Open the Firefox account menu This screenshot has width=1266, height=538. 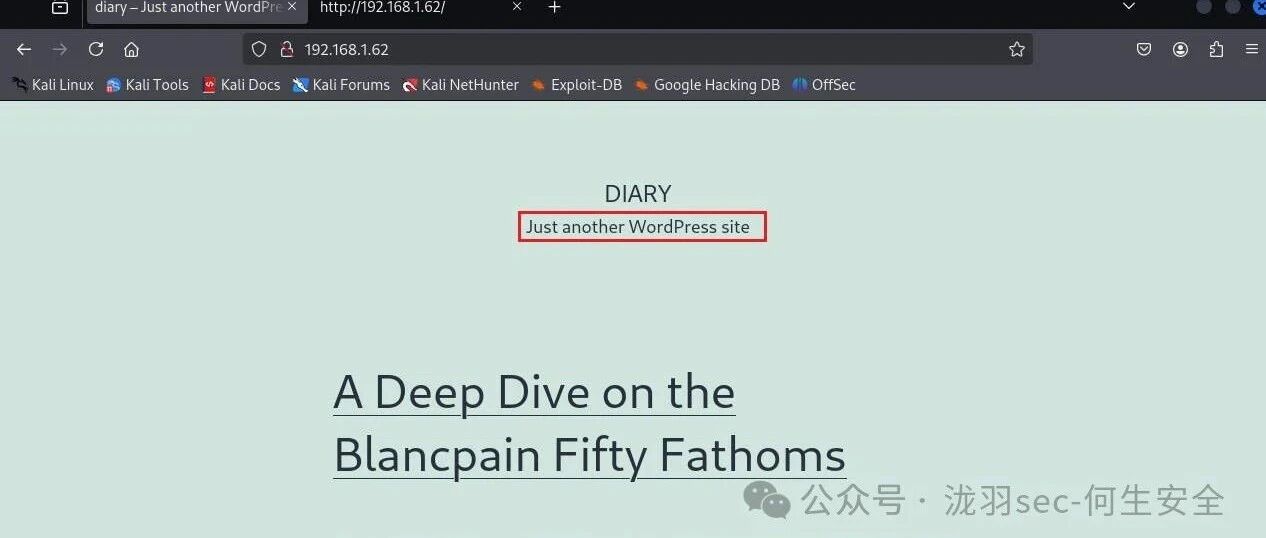tap(1180, 49)
